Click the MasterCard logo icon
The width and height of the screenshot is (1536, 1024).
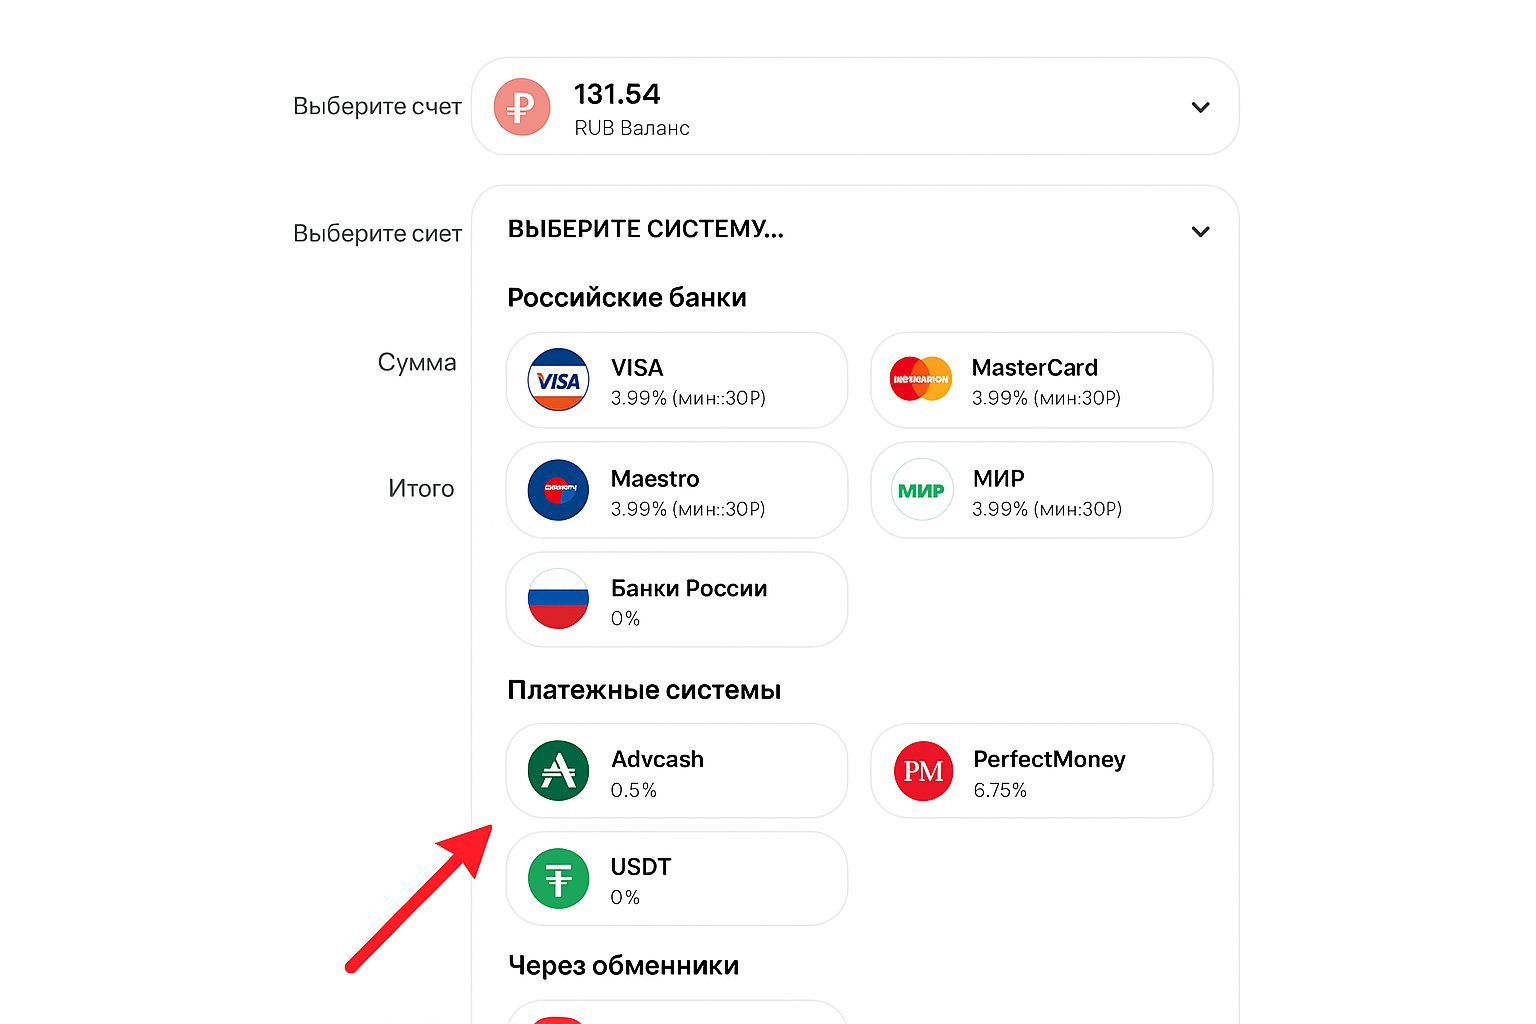(921, 379)
